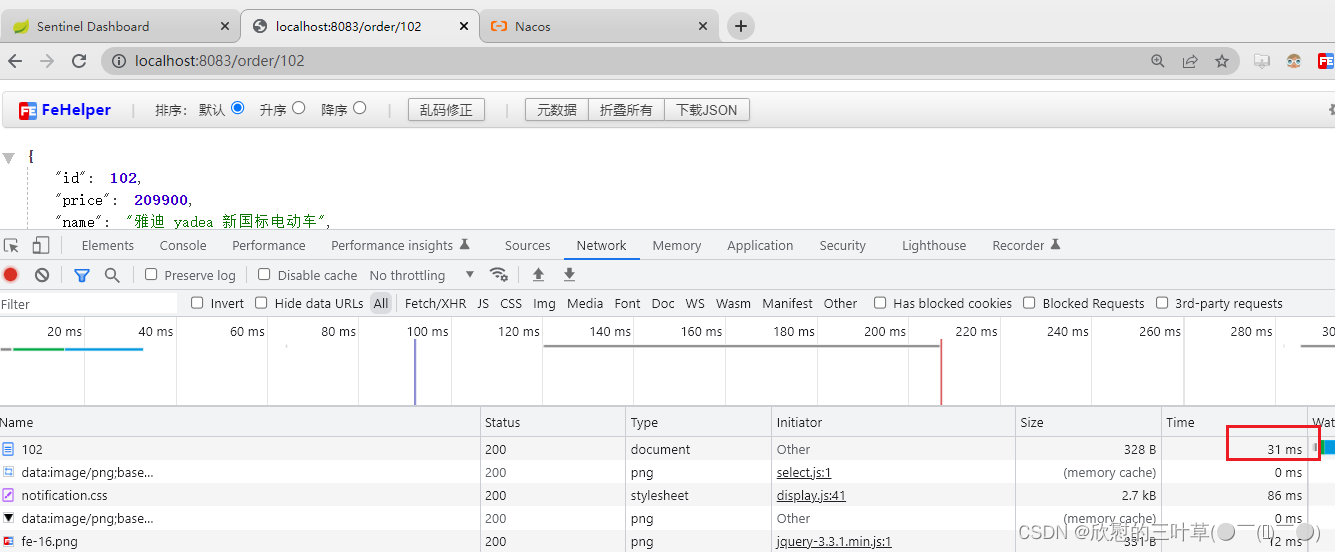Share this page from the address bar

coord(1190,61)
